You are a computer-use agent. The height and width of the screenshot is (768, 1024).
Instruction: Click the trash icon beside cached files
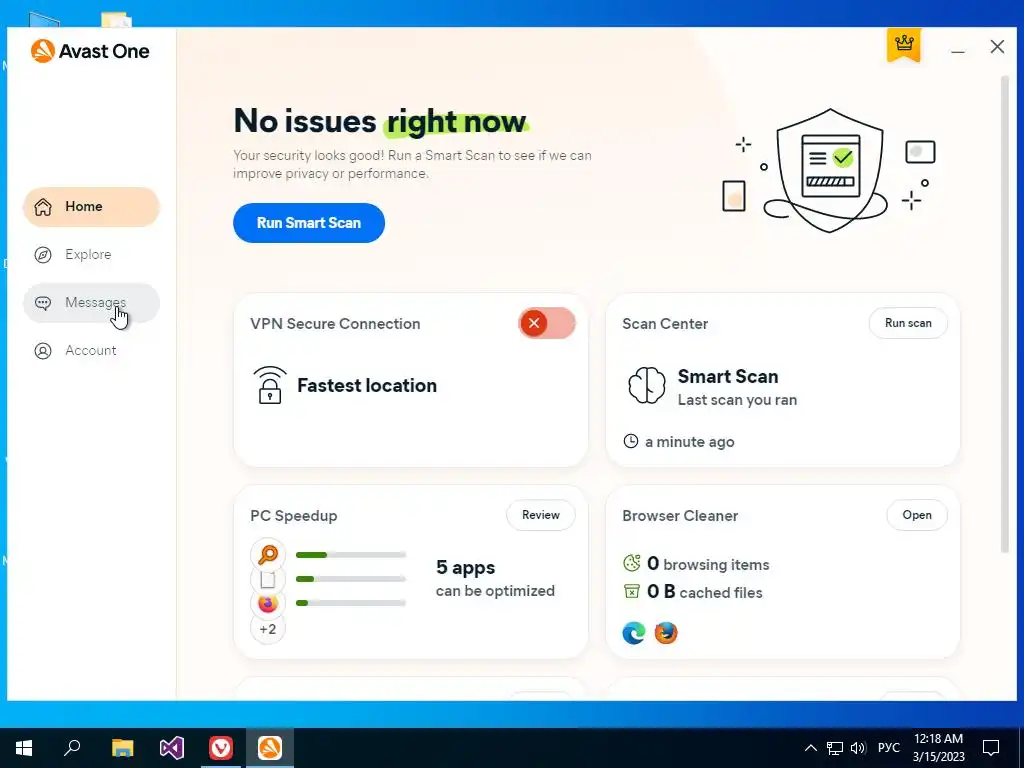[x=632, y=592]
